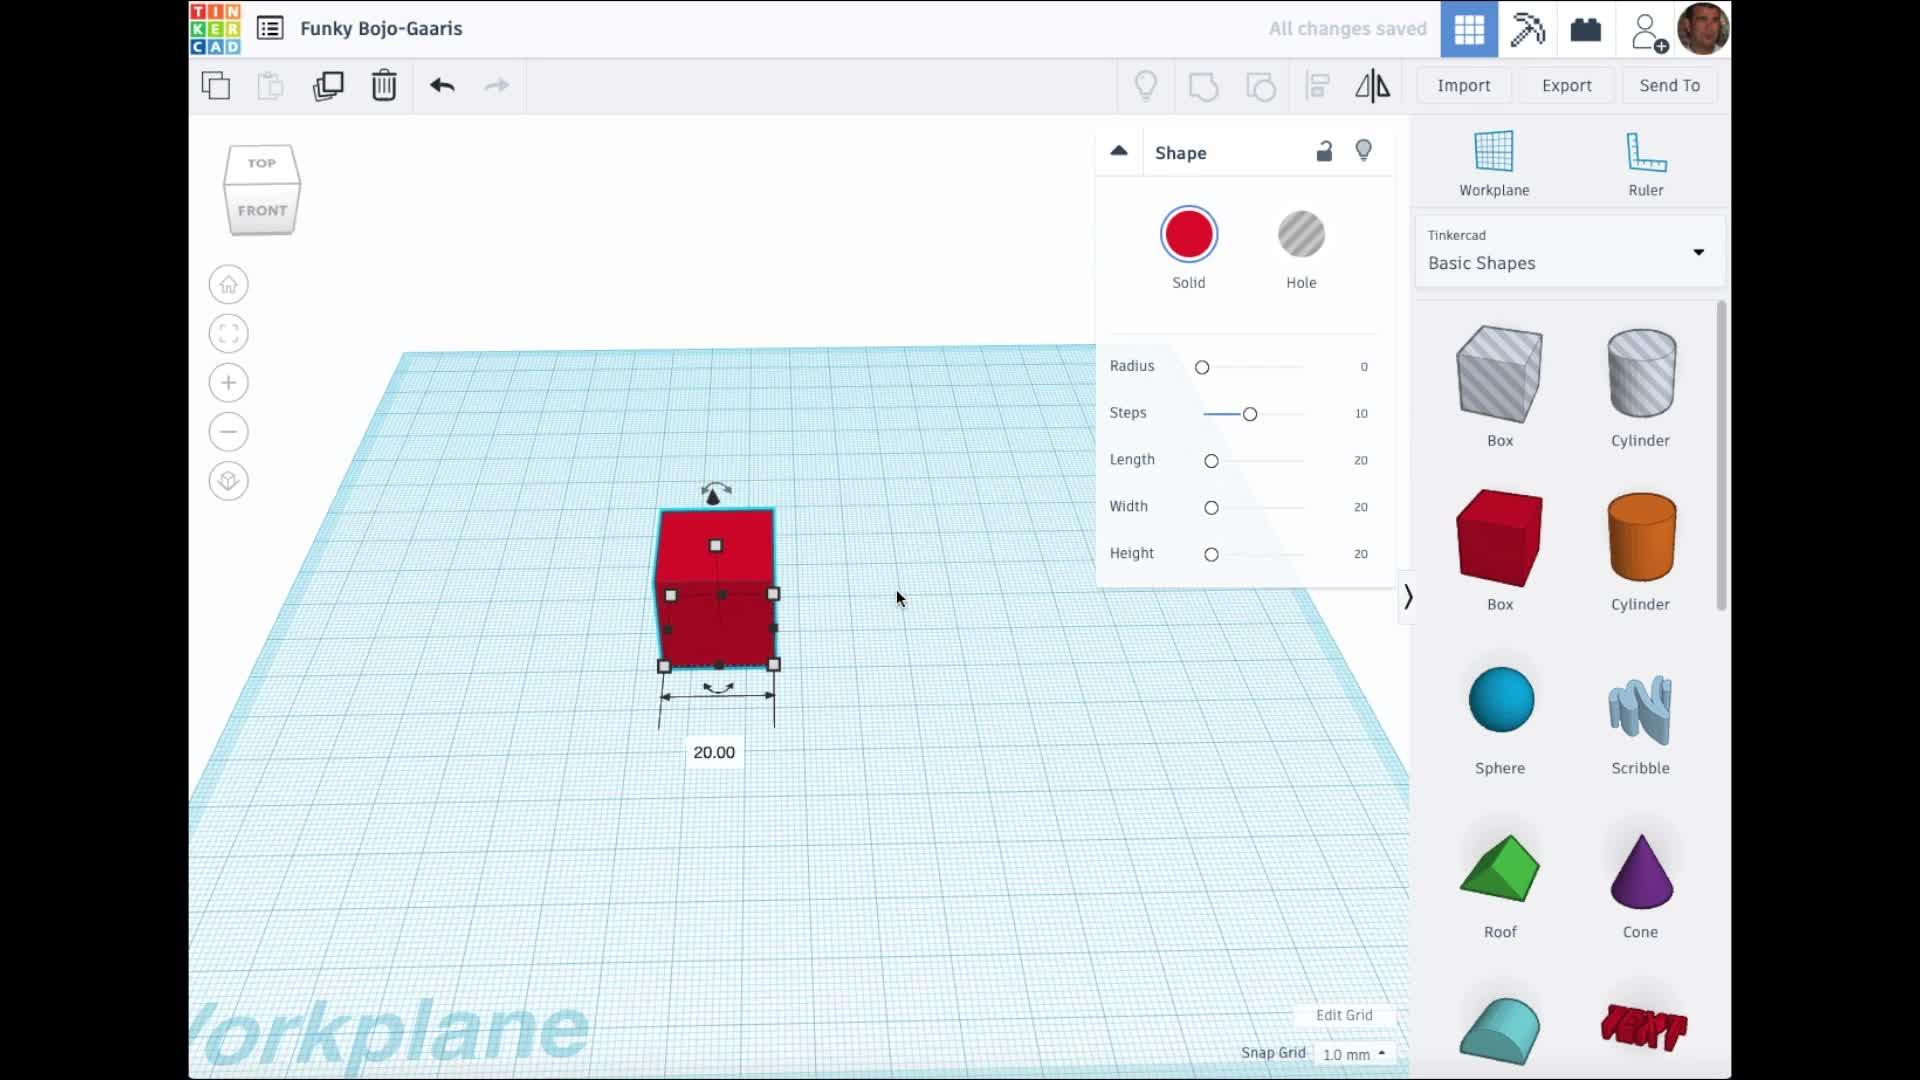1920x1080 pixels.
Task: Click the Duplicate and repeat icon
Action: [x=328, y=86]
